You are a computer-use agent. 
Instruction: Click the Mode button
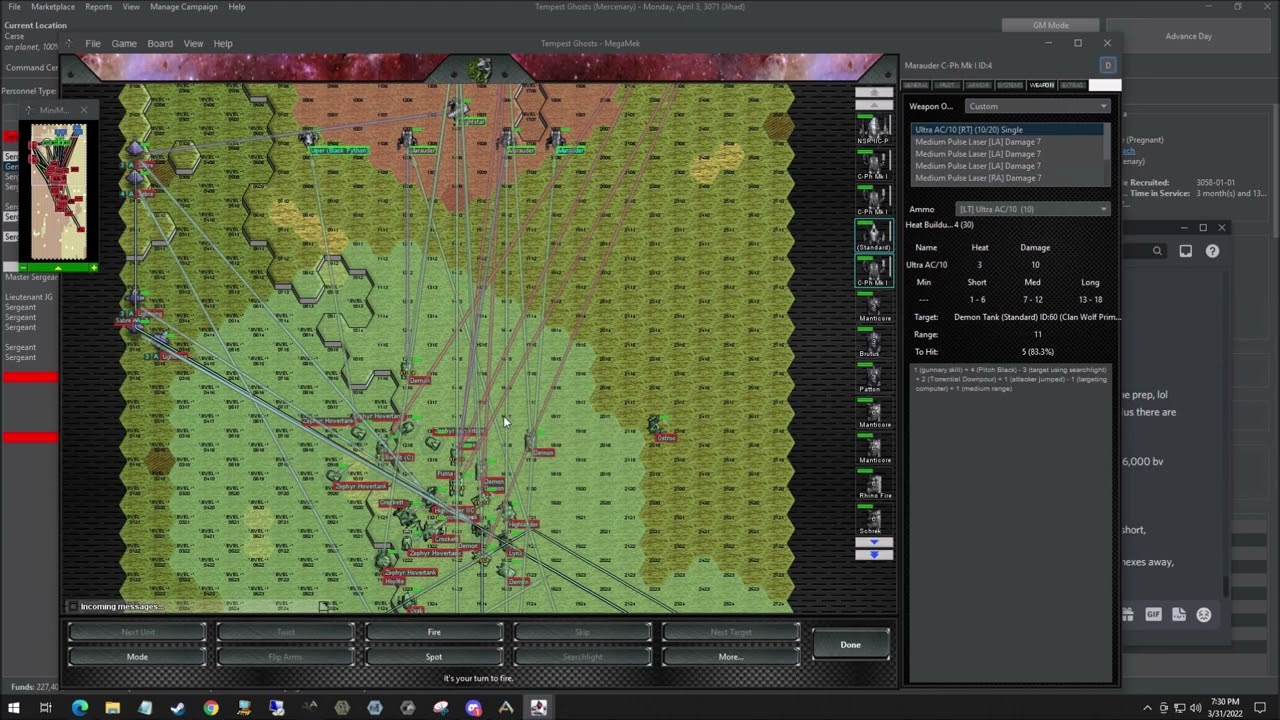[x=137, y=657]
